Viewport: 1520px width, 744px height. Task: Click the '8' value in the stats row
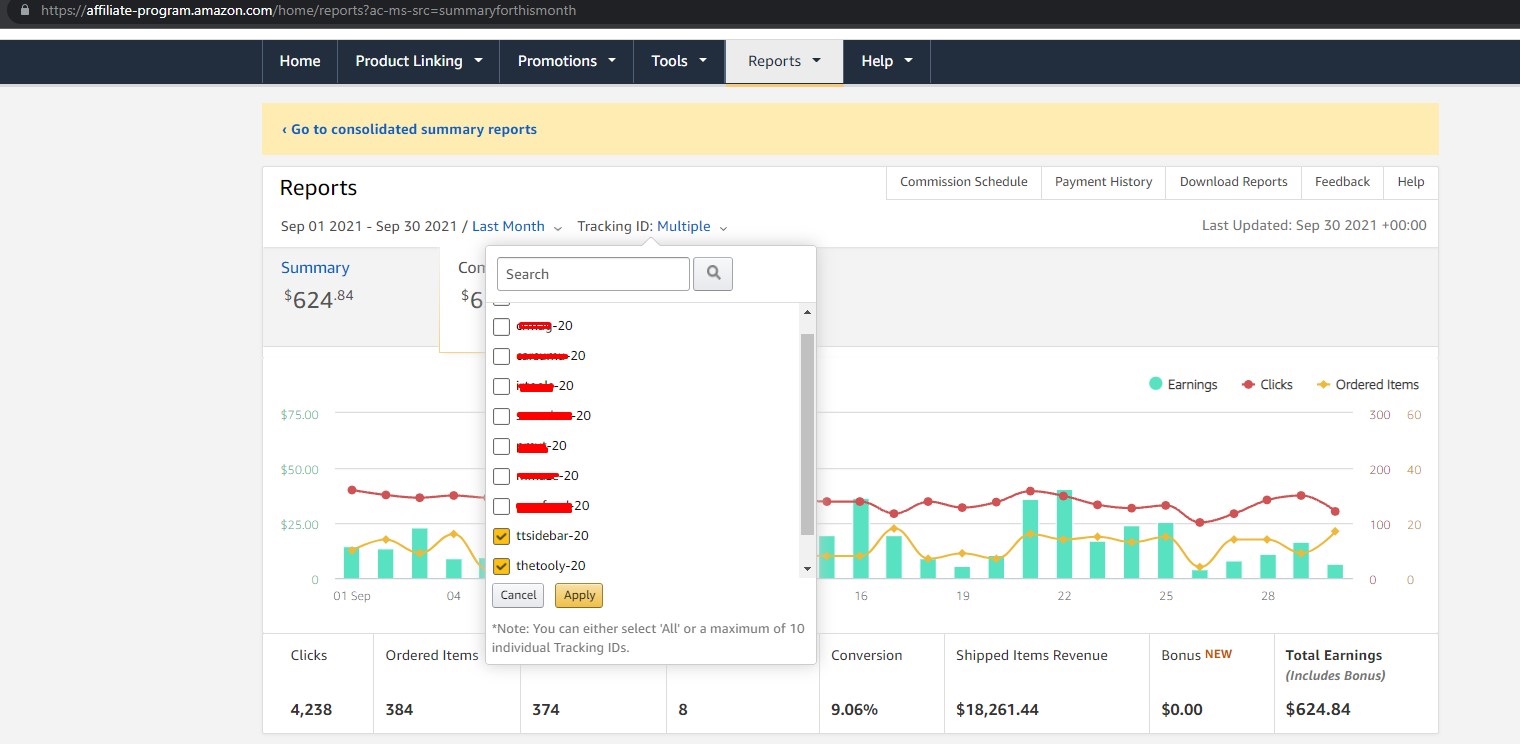coord(683,710)
